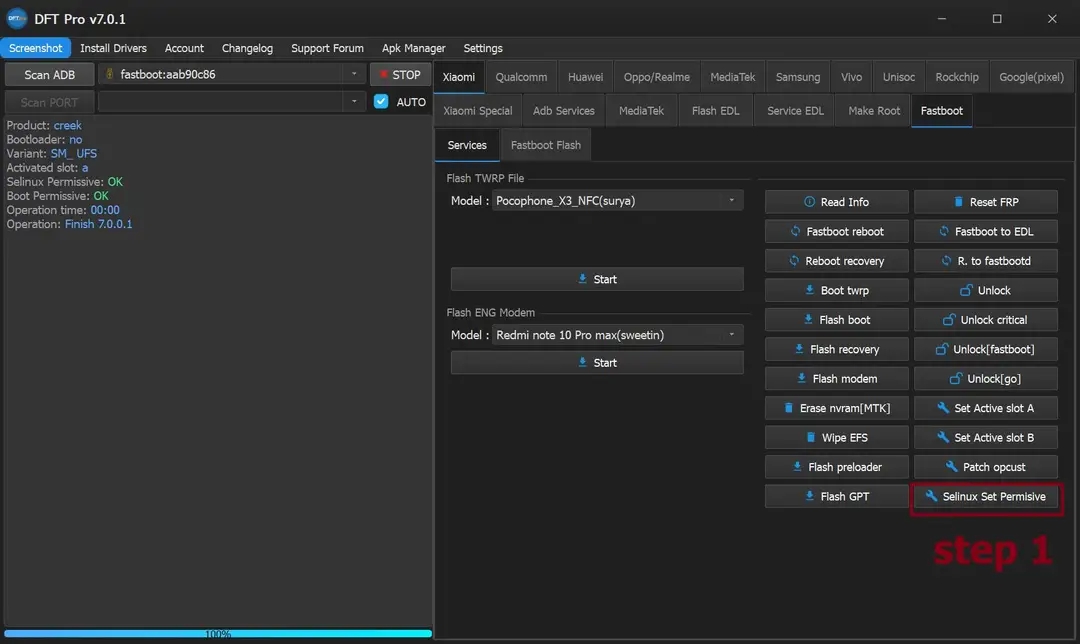Click the wrench icon on Patch opcust

951,467
